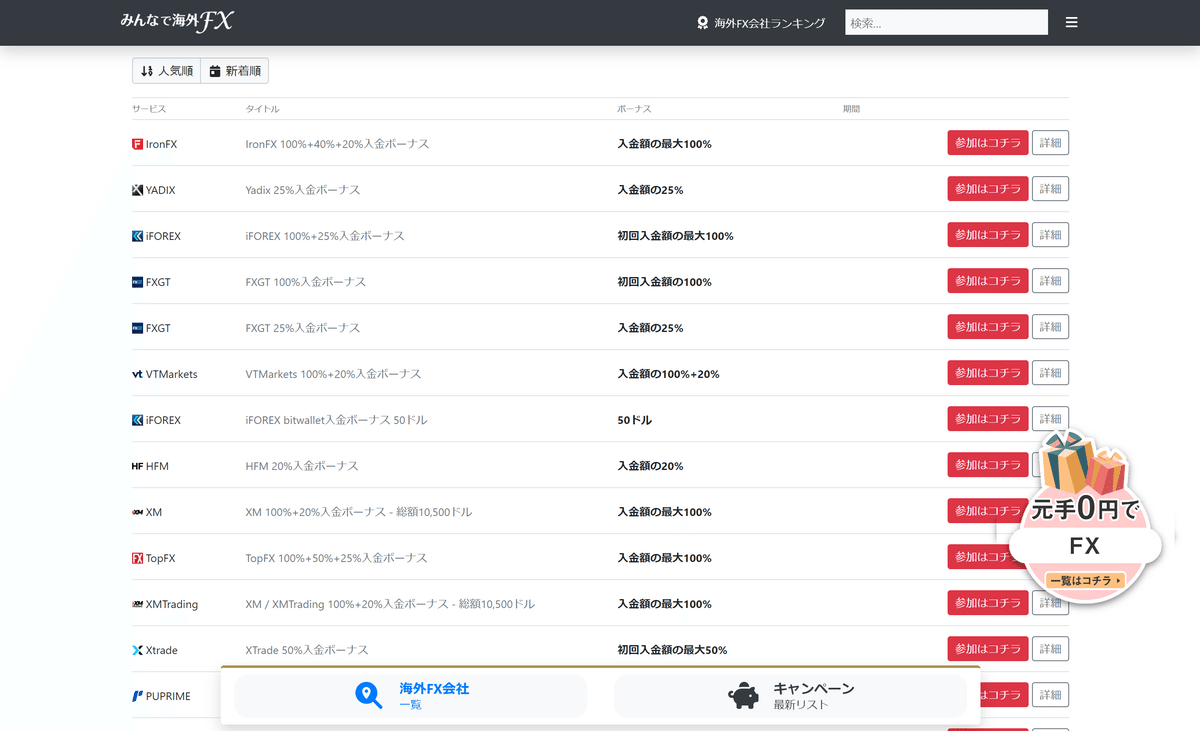Click the FXGT logo icon
Screen dimensions: 1200x731
(137, 281)
